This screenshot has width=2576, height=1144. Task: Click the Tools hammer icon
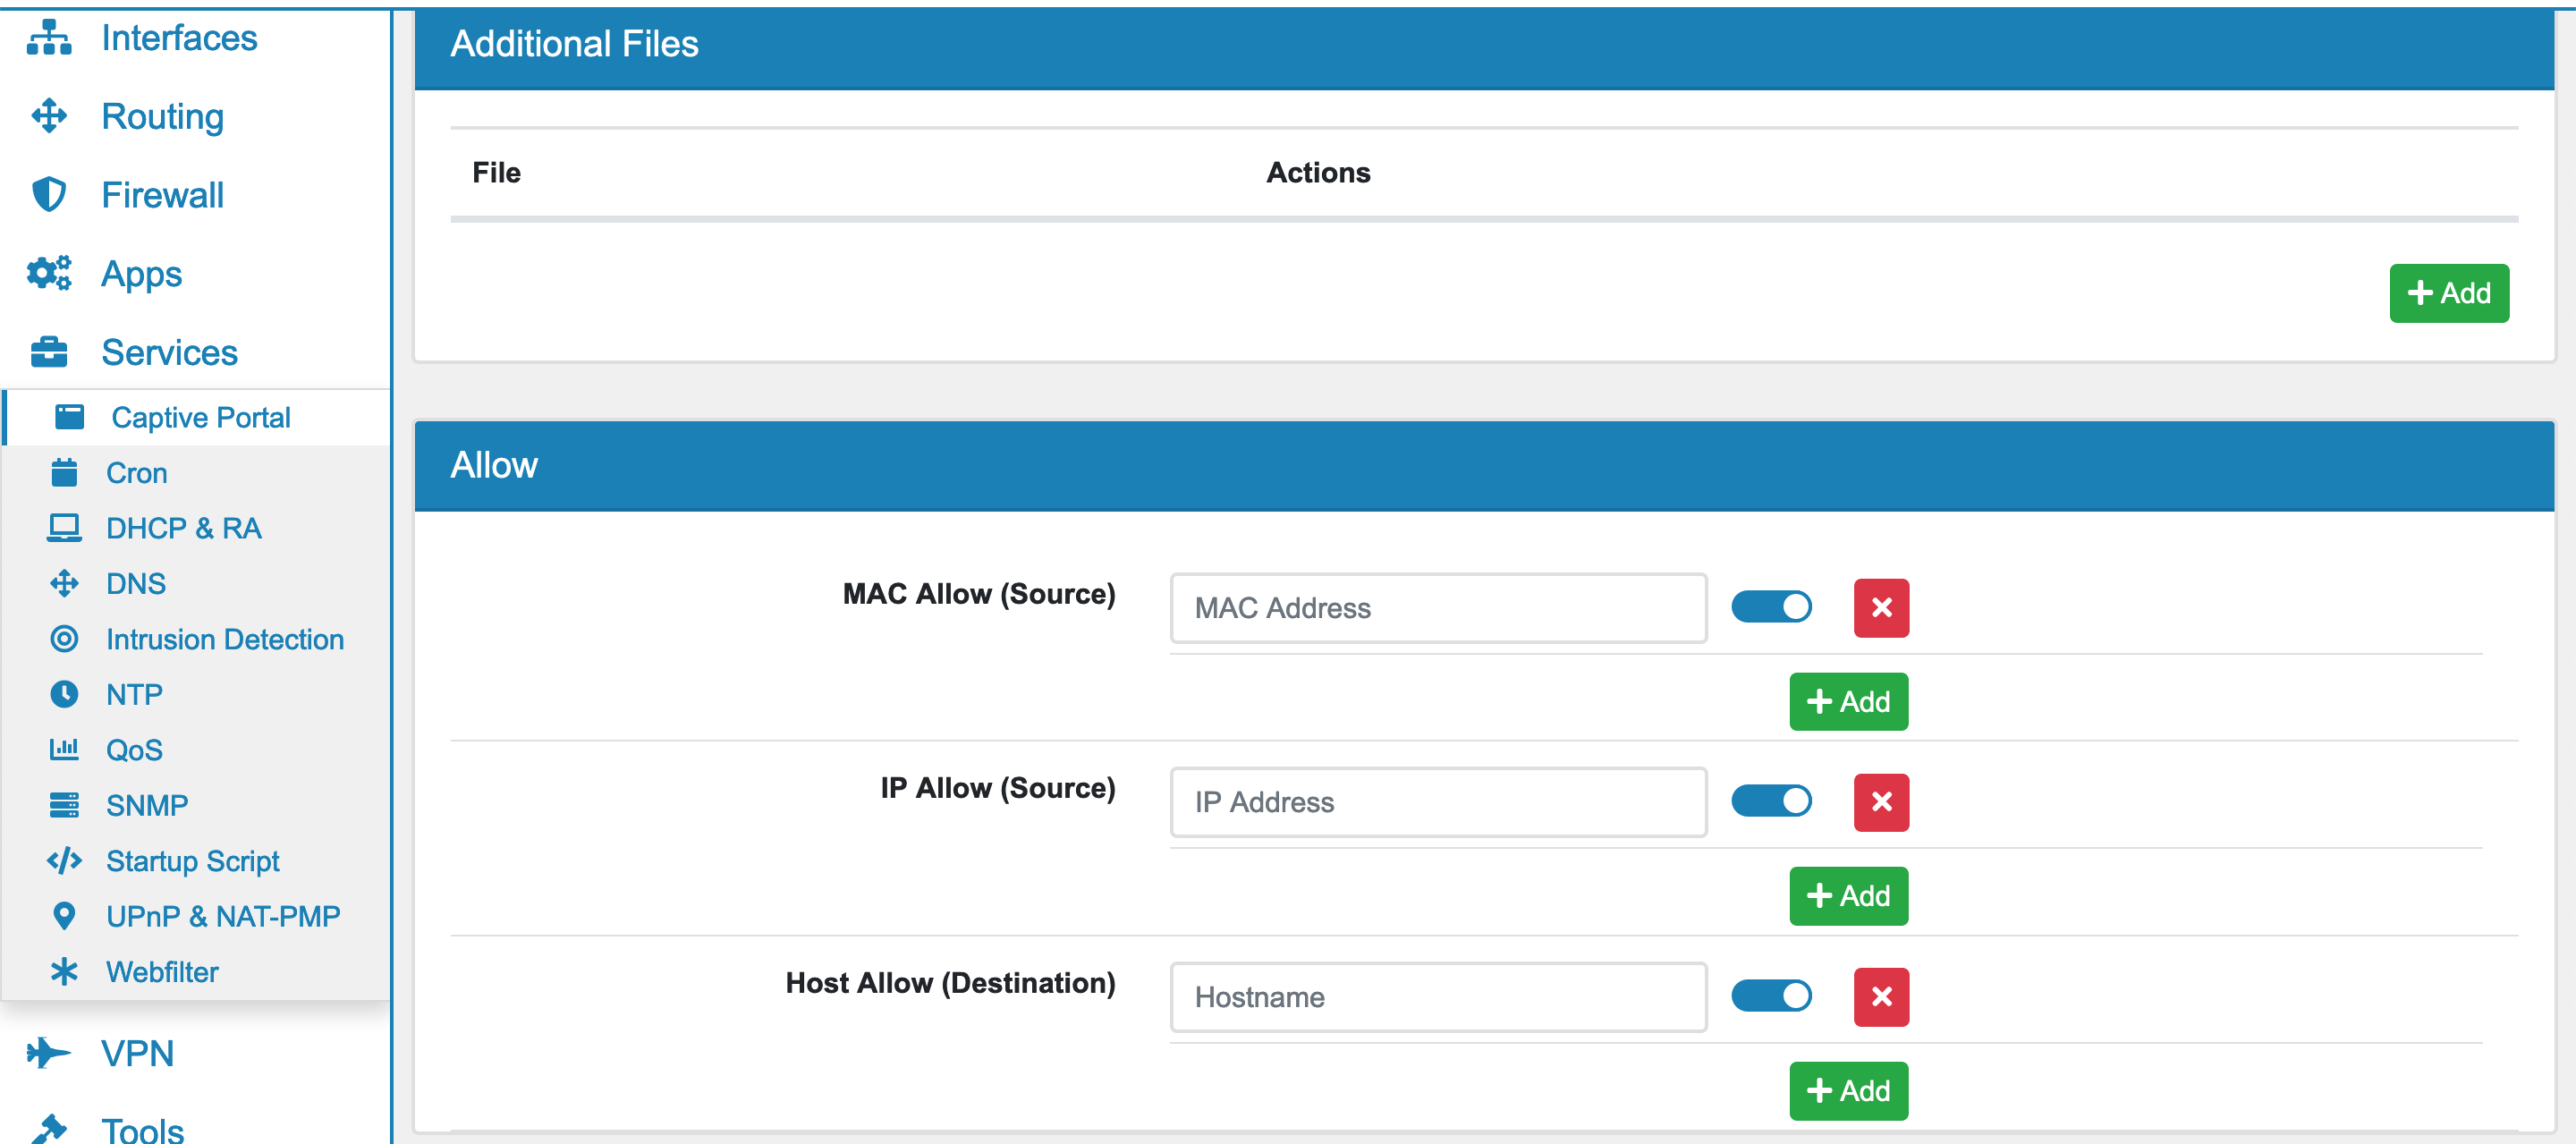49,1129
